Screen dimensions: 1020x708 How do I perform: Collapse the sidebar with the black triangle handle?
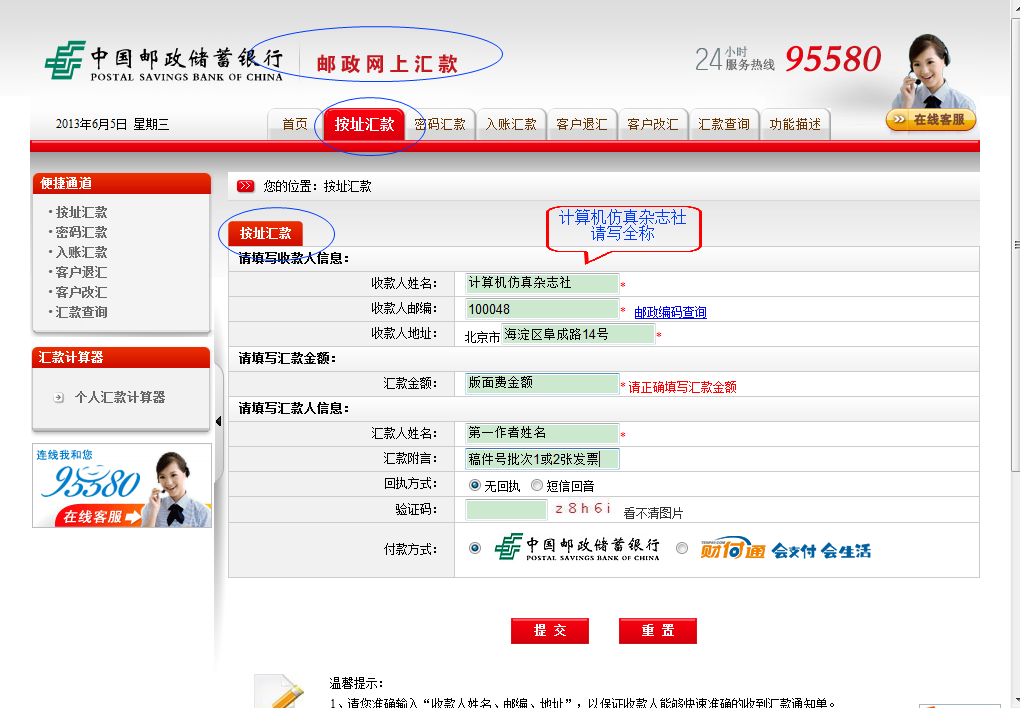tap(218, 421)
